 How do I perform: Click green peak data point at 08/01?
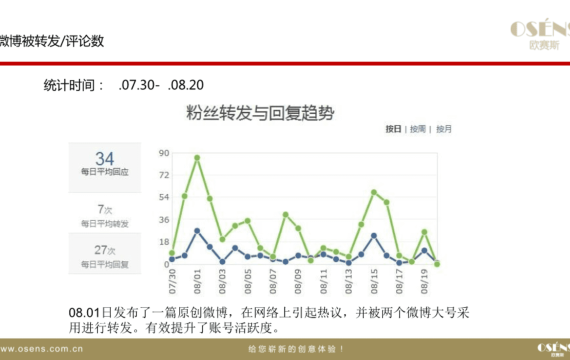coord(197,158)
